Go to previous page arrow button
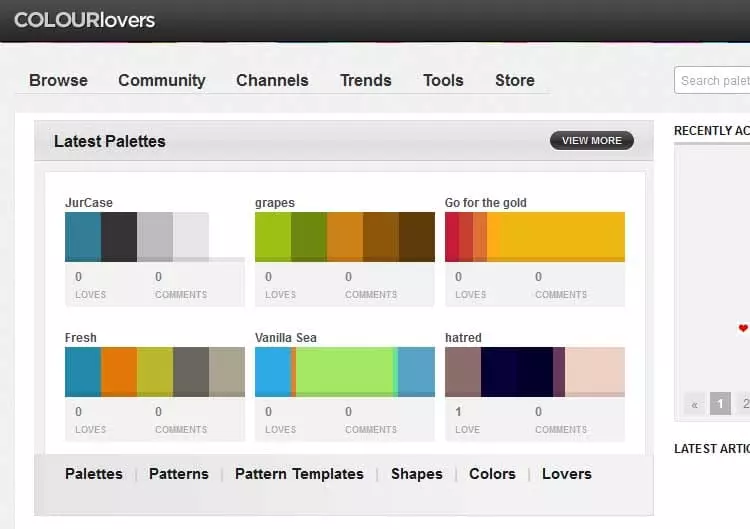The width and height of the screenshot is (750, 529). point(694,404)
